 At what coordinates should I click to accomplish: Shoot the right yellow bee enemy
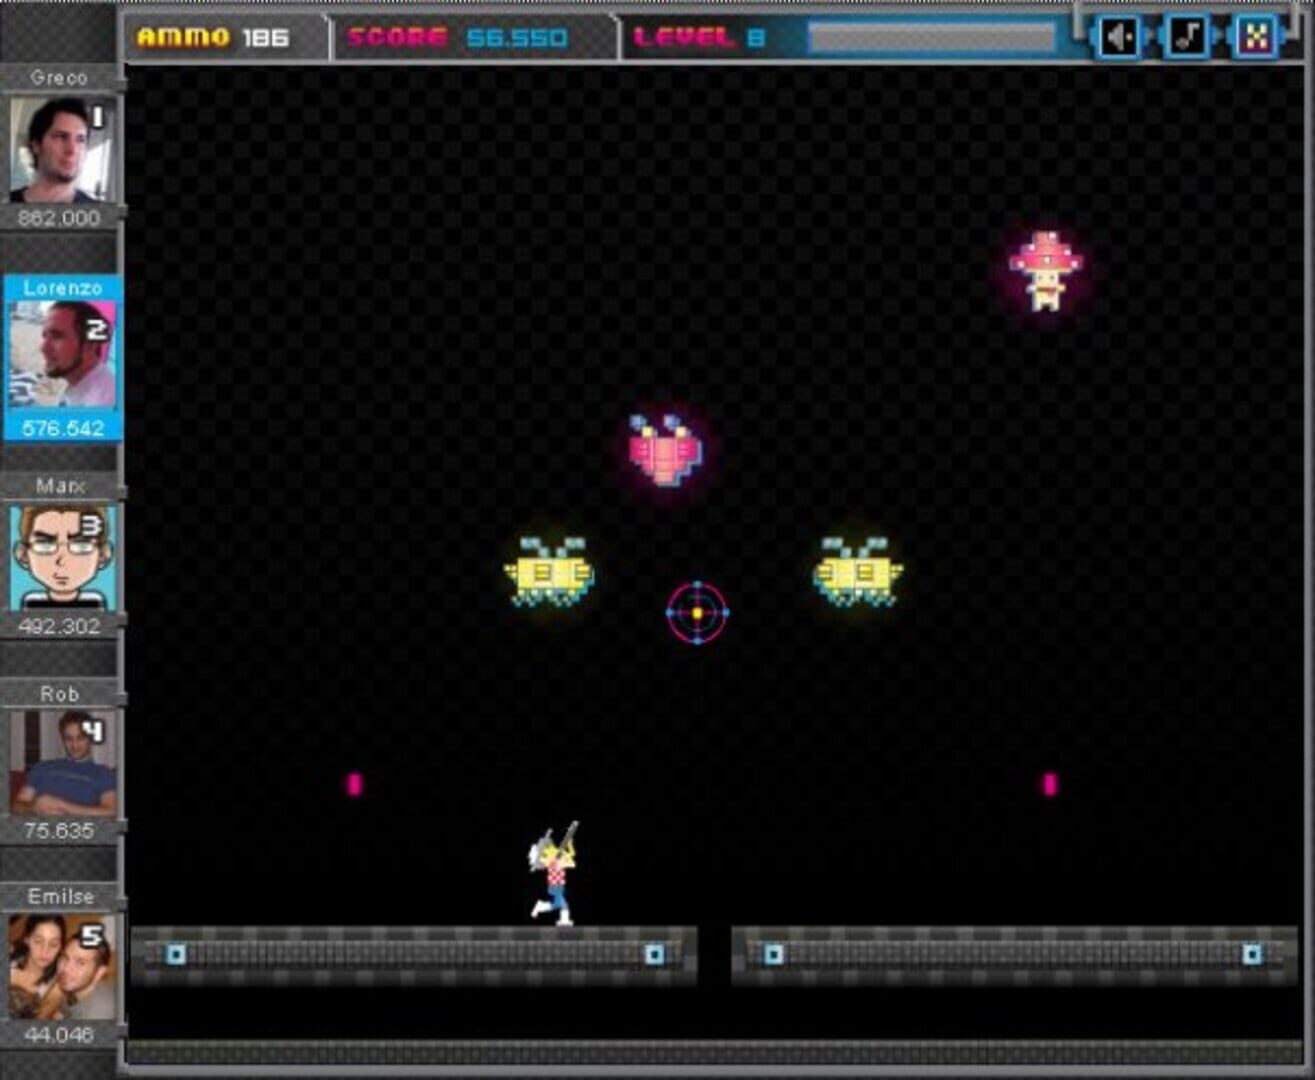point(857,572)
